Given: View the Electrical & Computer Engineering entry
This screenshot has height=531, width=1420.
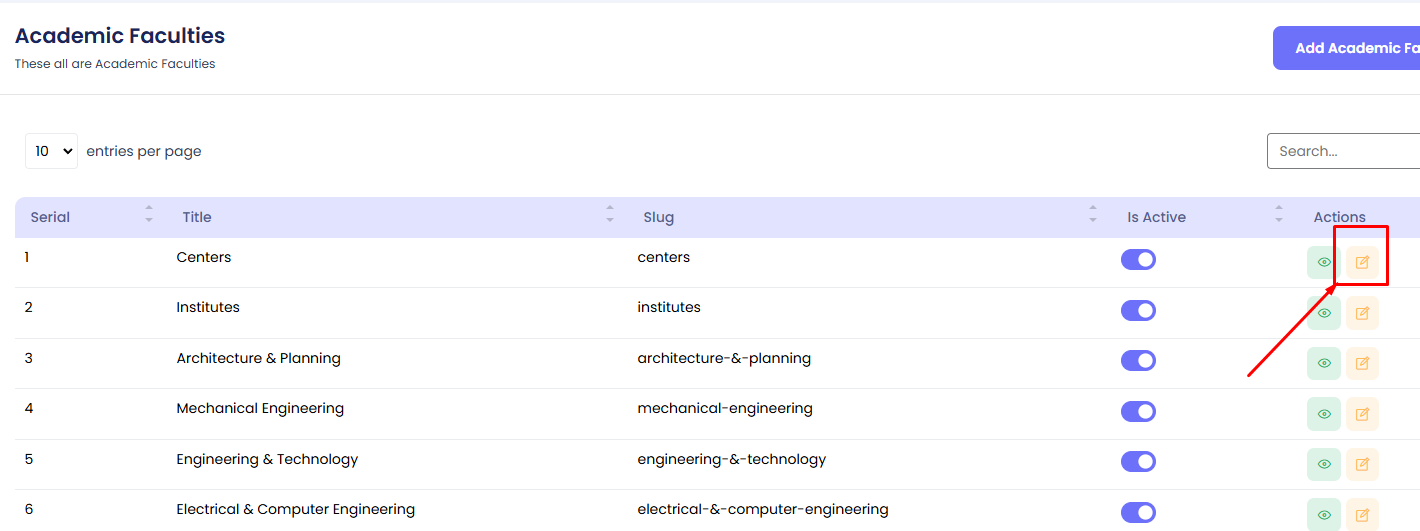Looking at the screenshot, I should pos(1323,514).
